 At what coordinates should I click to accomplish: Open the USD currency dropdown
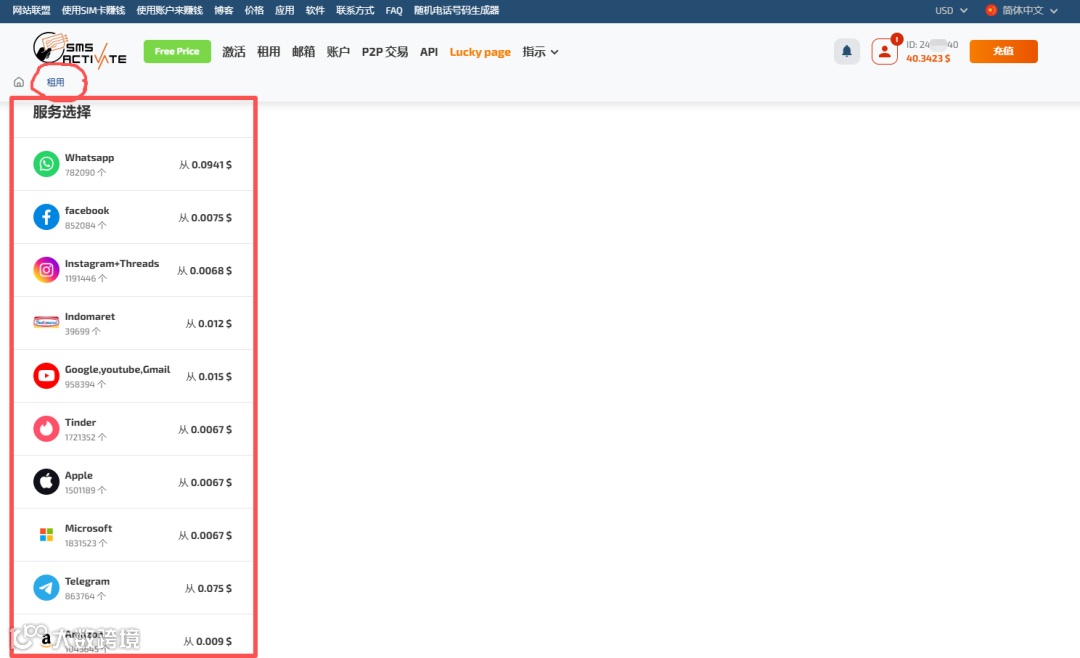pyautogui.click(x=951, y=10)
